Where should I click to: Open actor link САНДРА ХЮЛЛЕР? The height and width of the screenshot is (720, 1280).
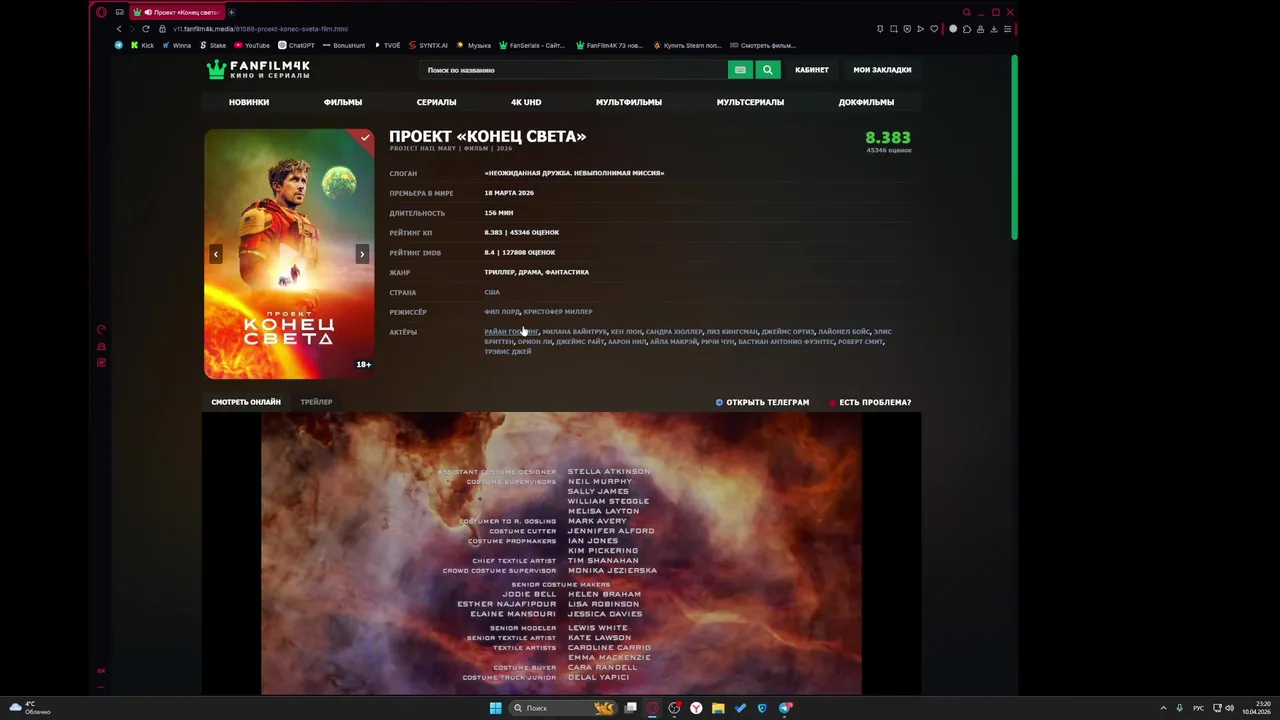coord(674,332)
